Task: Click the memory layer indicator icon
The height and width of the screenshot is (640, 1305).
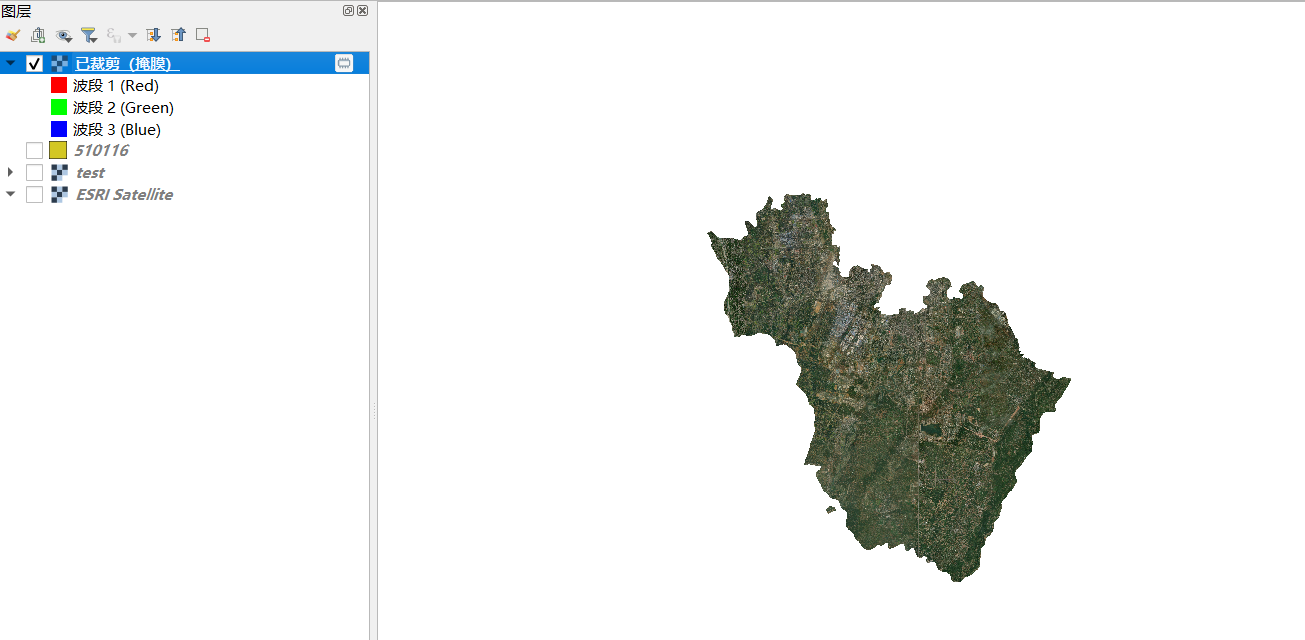Action: [344, 63]
